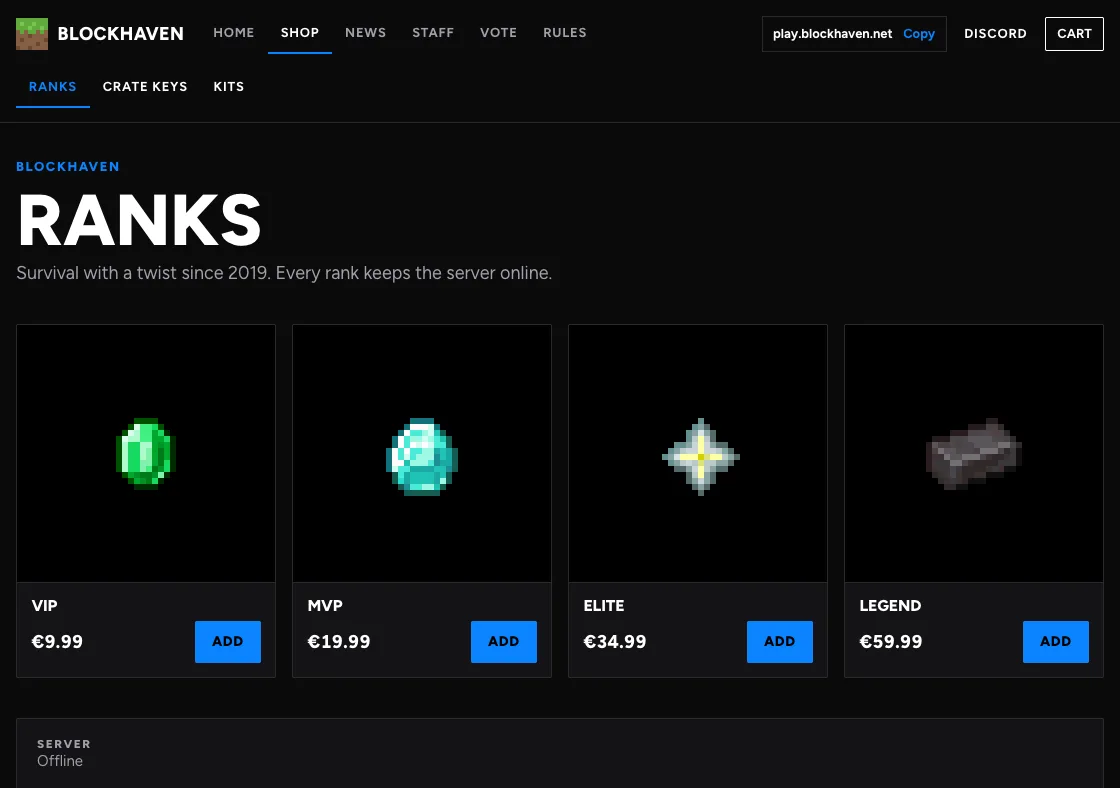Go to the News page

(366, 33)
